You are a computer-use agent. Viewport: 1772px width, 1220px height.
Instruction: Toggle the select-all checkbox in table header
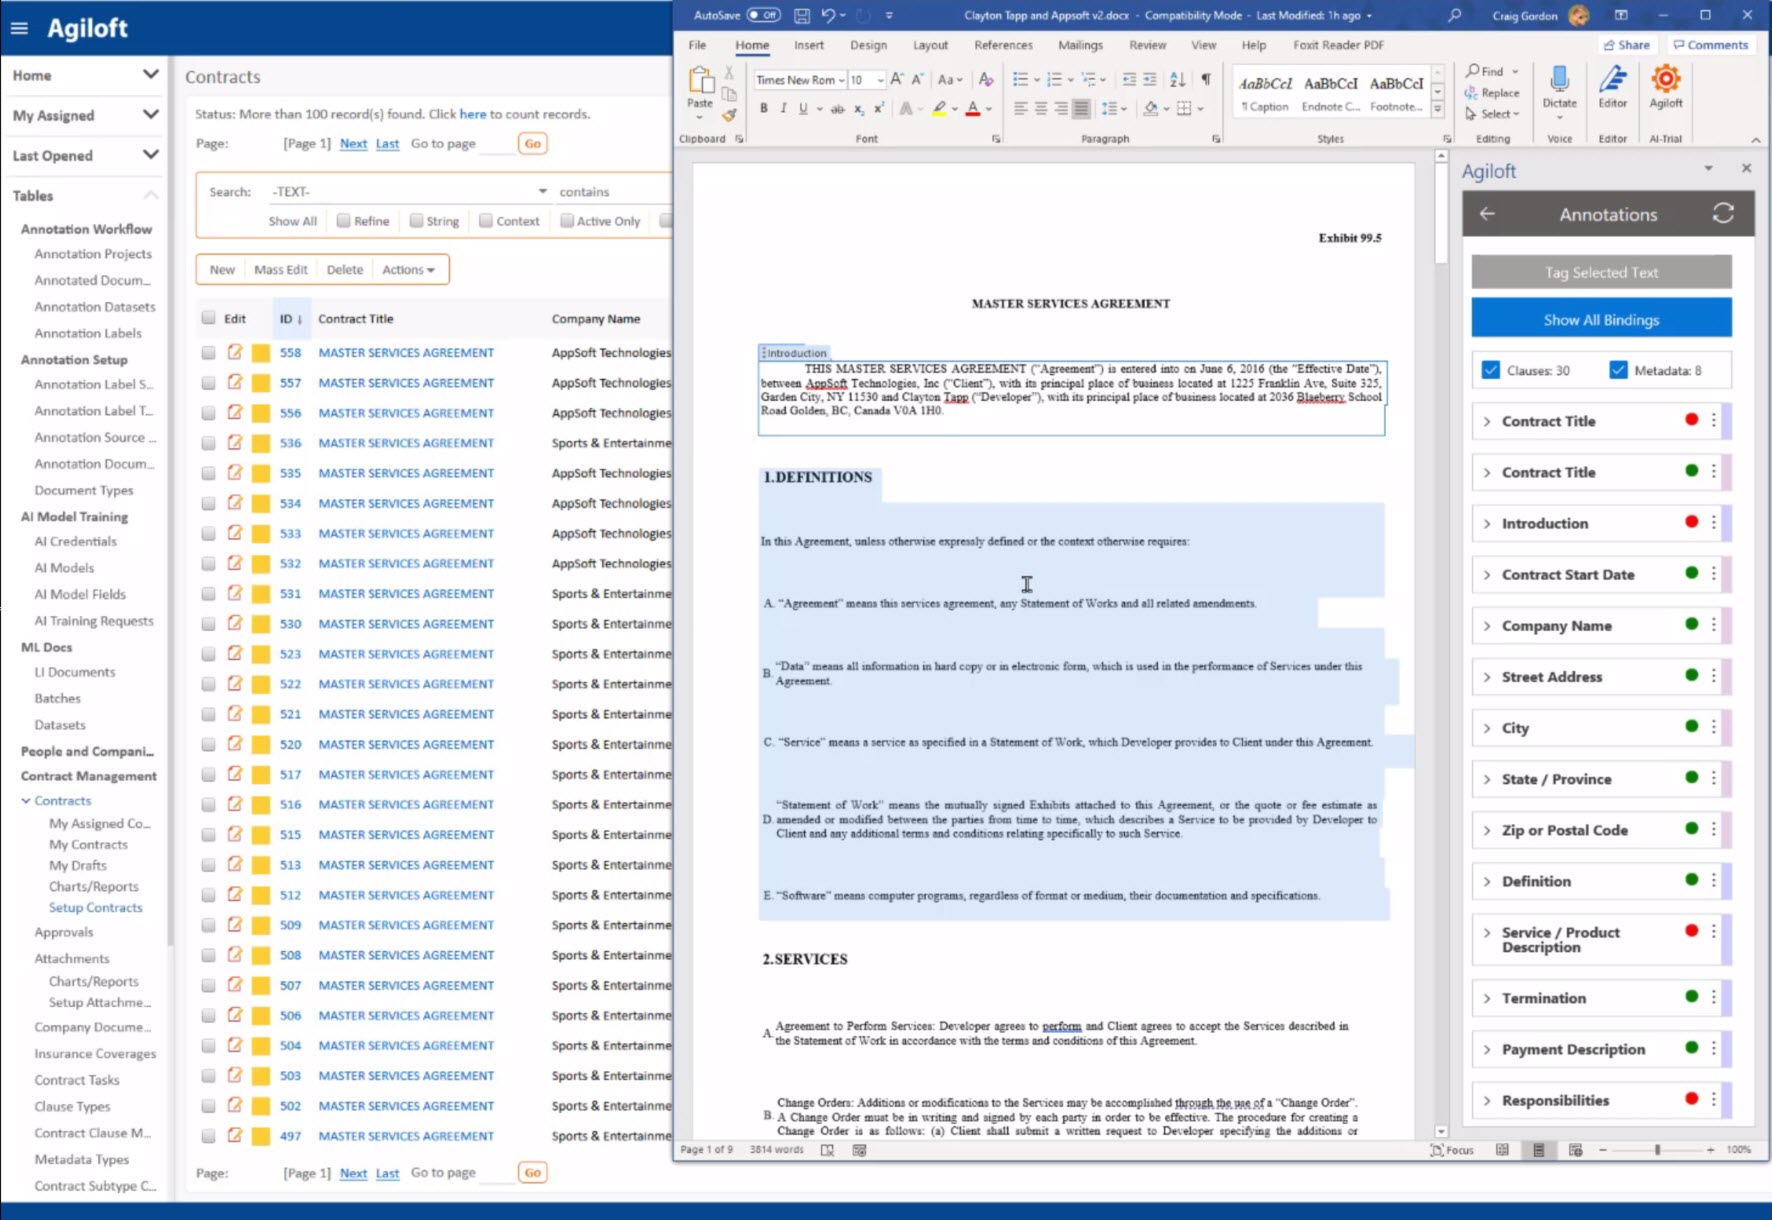208,318
